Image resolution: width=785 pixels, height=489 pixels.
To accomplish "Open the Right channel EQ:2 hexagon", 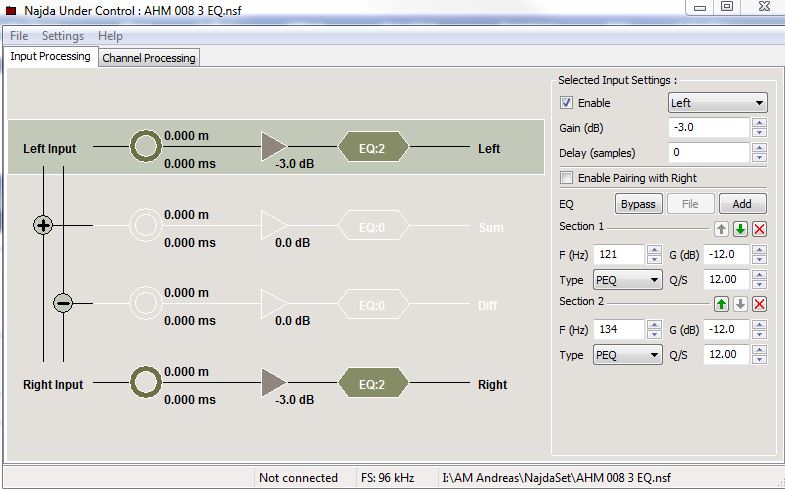I will pos(373,383).
